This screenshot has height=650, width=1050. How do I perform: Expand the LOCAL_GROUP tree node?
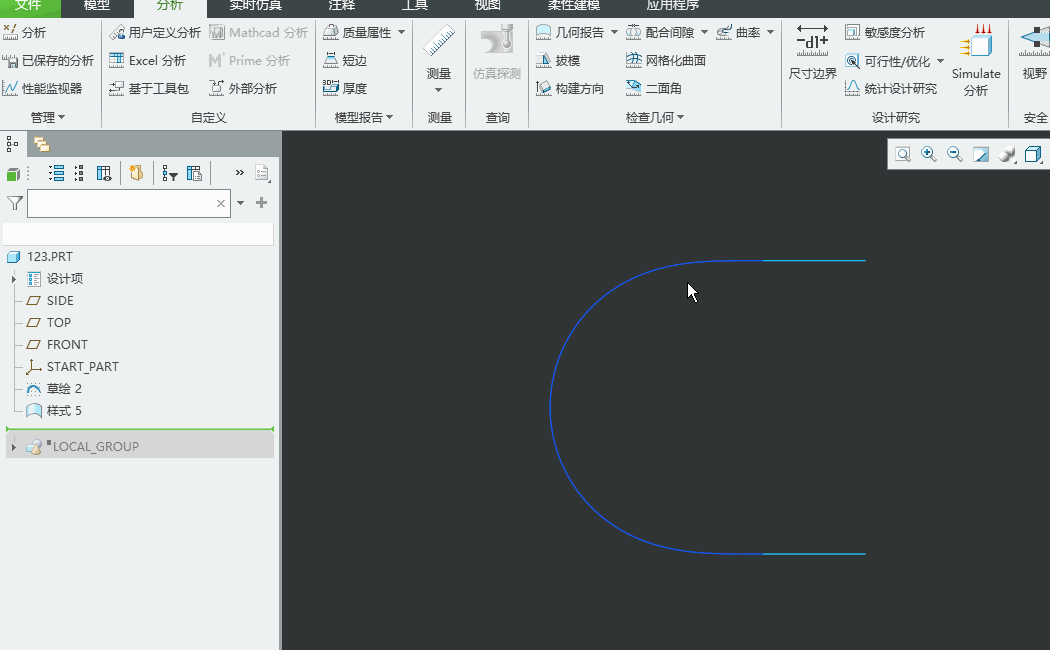(13, 446)
